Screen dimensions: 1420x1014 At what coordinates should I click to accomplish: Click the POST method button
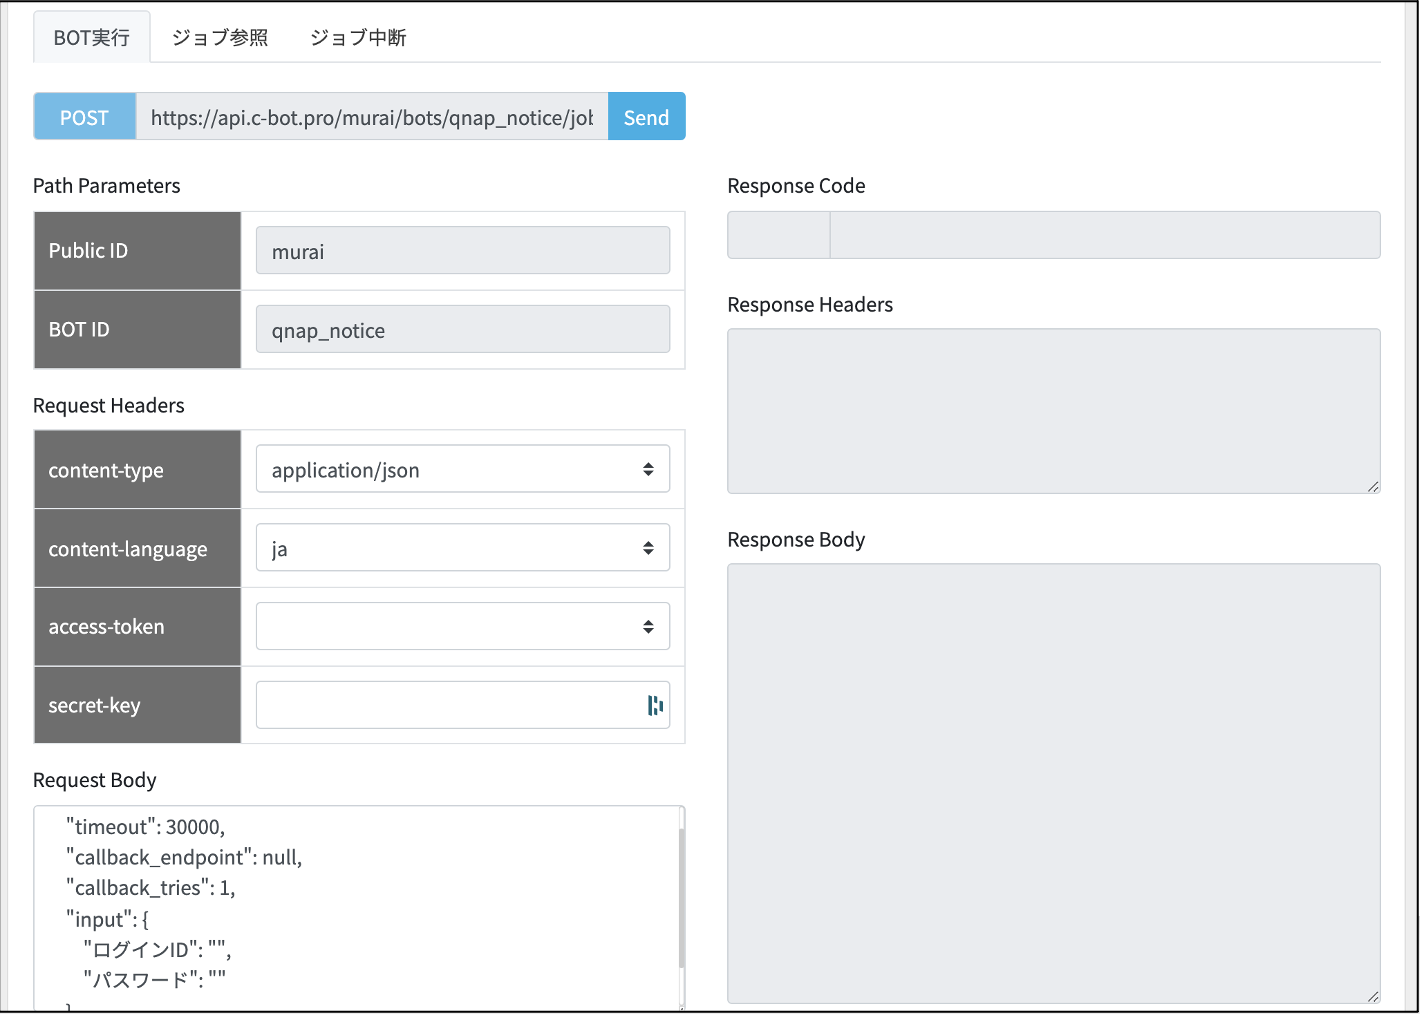(84, 117)
